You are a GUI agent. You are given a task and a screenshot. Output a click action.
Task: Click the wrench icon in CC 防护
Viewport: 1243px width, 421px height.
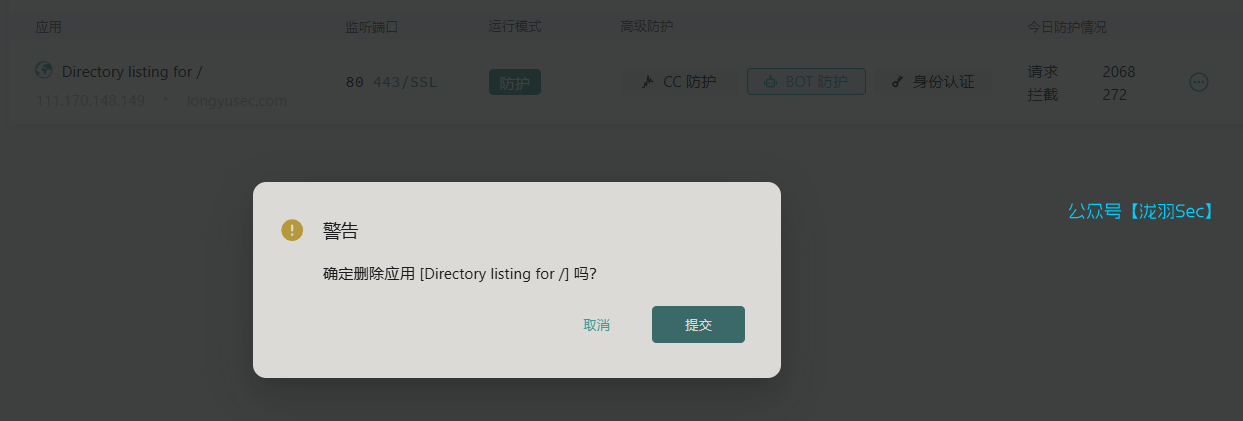(647, 82)
